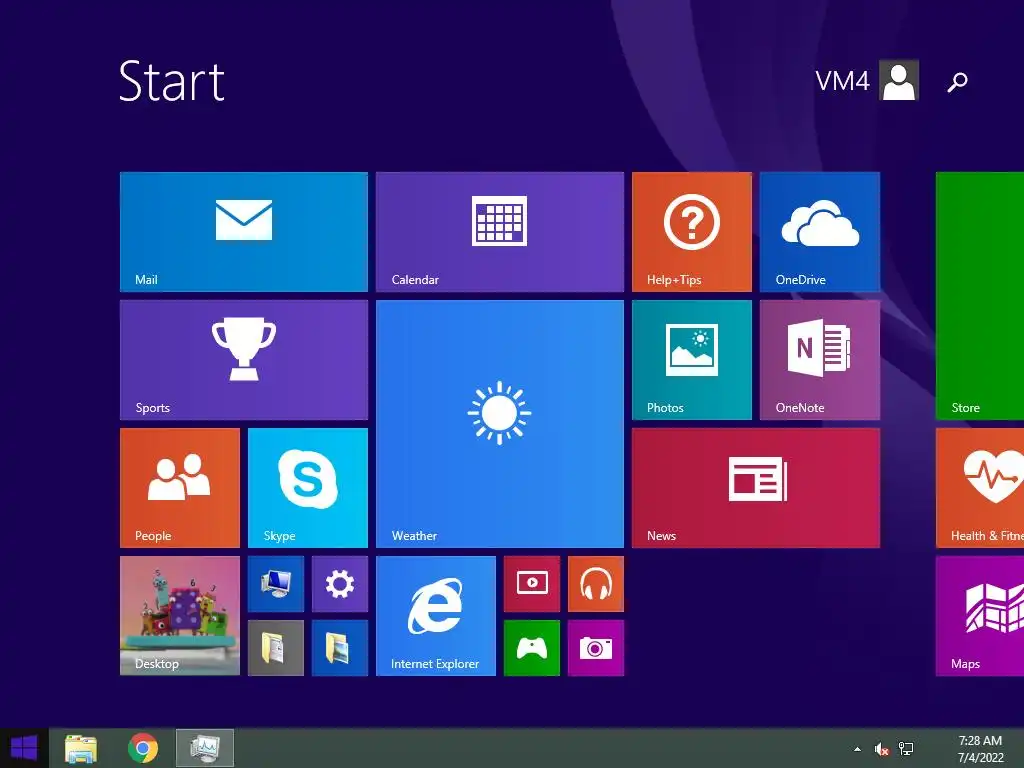Open the Music headphones tile

point(596,584)
